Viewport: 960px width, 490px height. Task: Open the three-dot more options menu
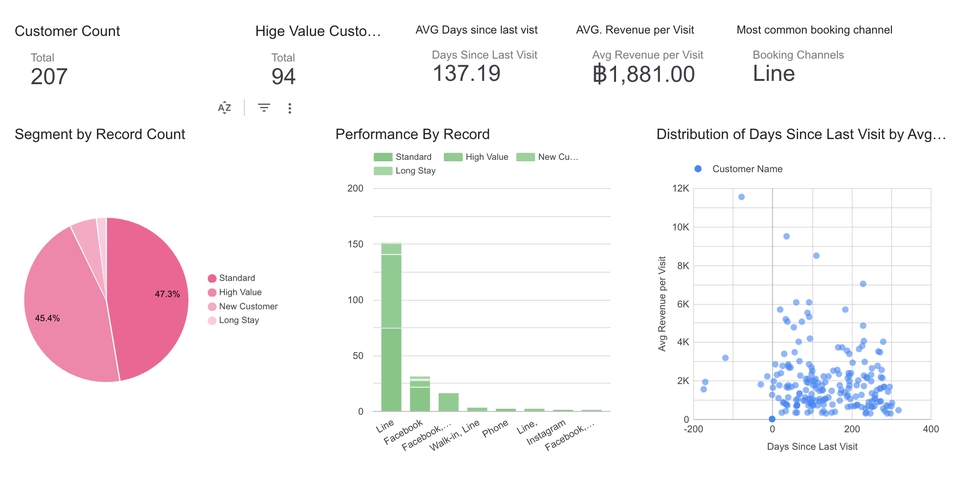[x=290, y=108]
